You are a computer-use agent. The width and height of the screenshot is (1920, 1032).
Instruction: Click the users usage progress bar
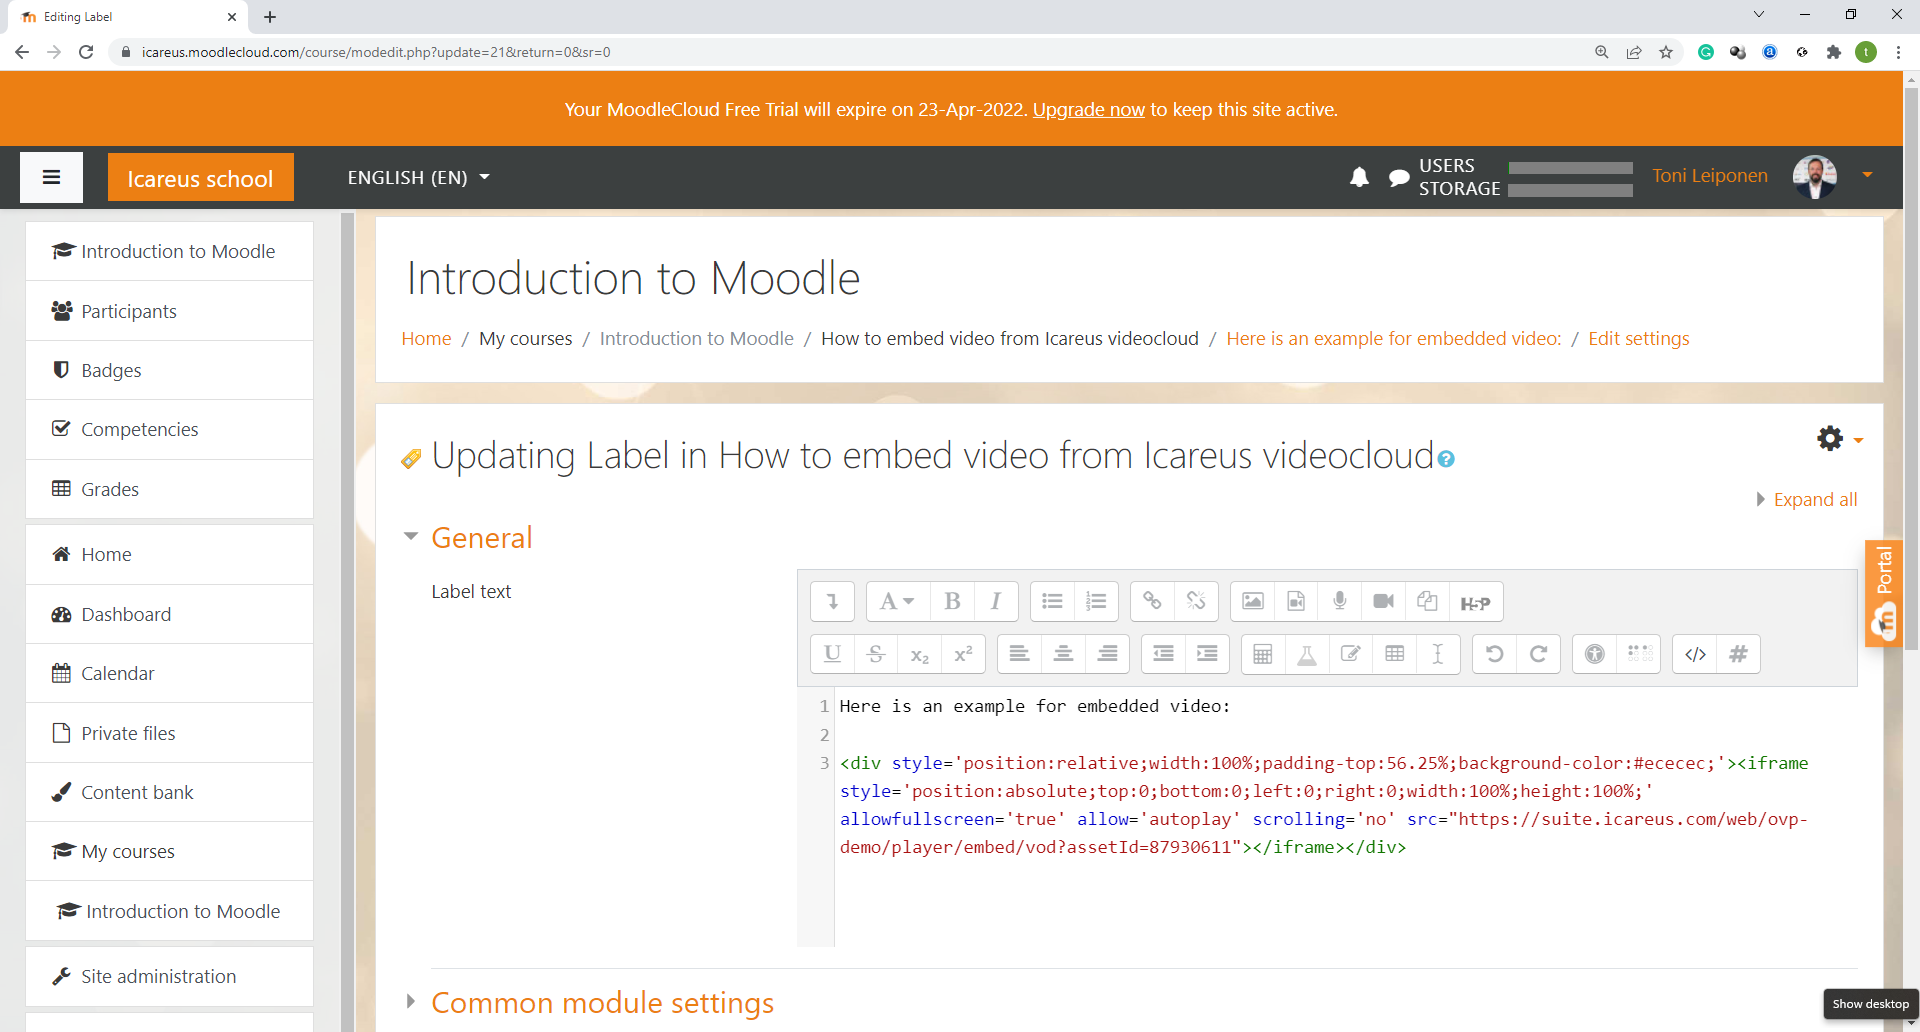[1570, 167]
